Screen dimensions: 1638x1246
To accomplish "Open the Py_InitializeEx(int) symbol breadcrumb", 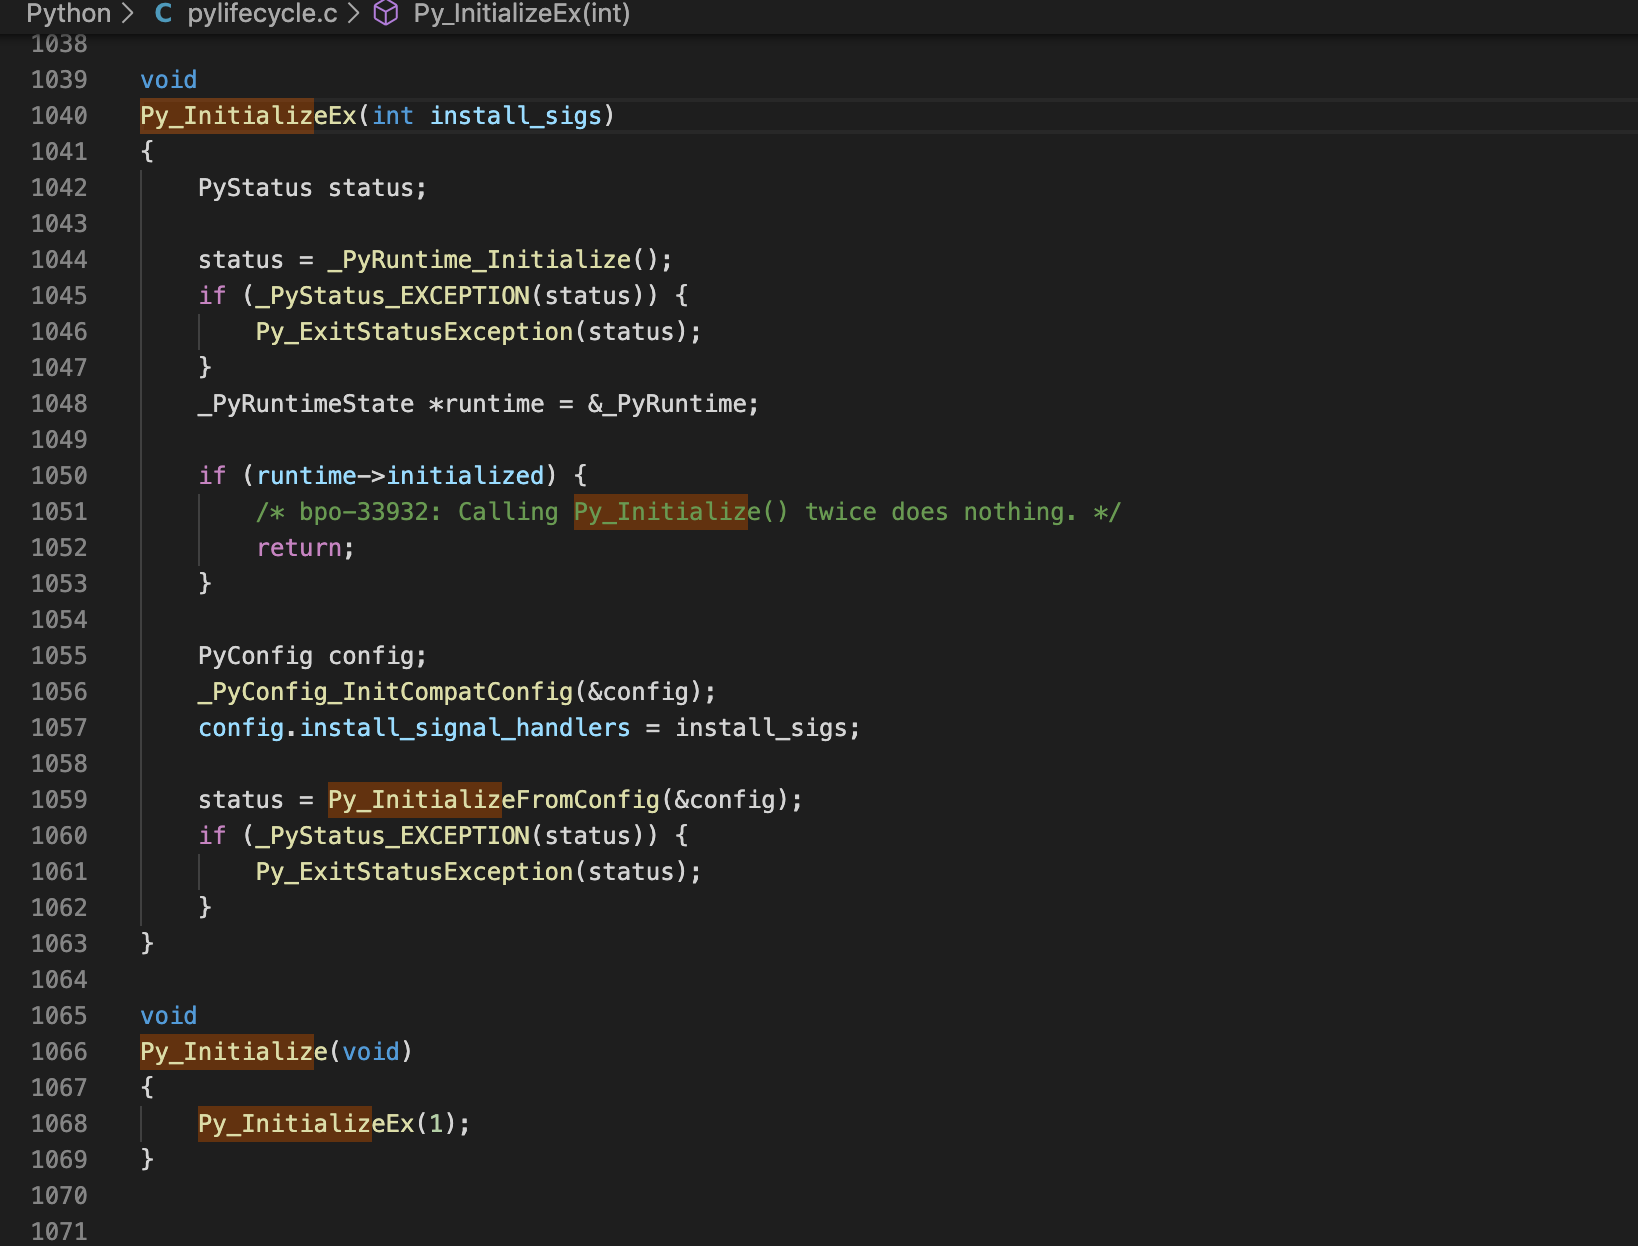I will 522,14.
